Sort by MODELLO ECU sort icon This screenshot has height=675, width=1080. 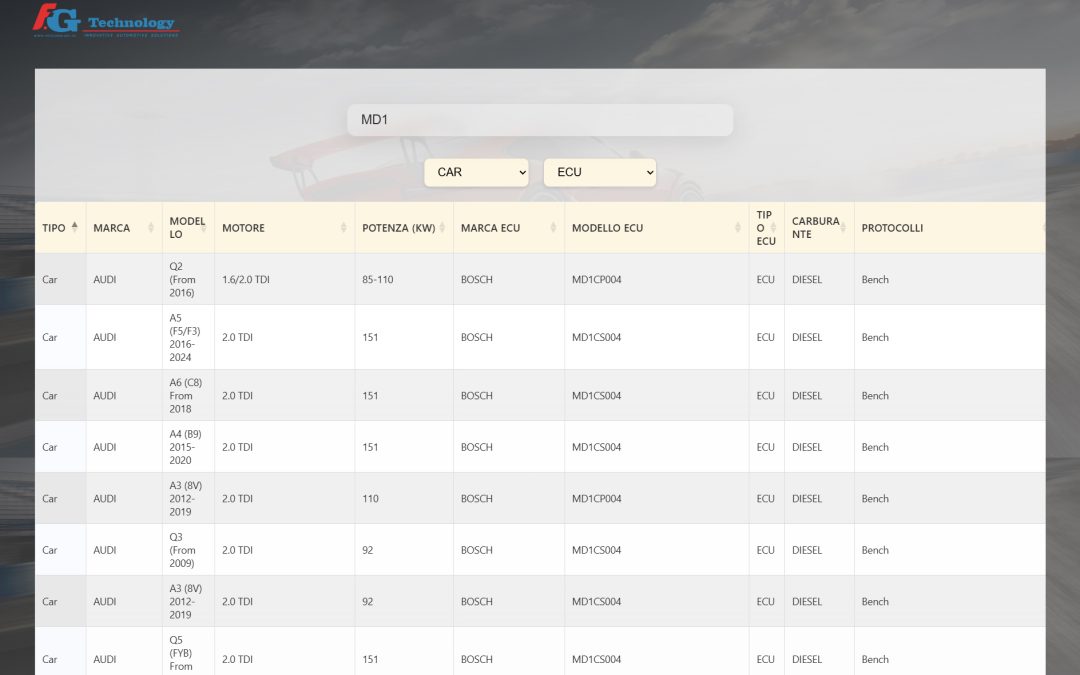(x=738, y=228)
